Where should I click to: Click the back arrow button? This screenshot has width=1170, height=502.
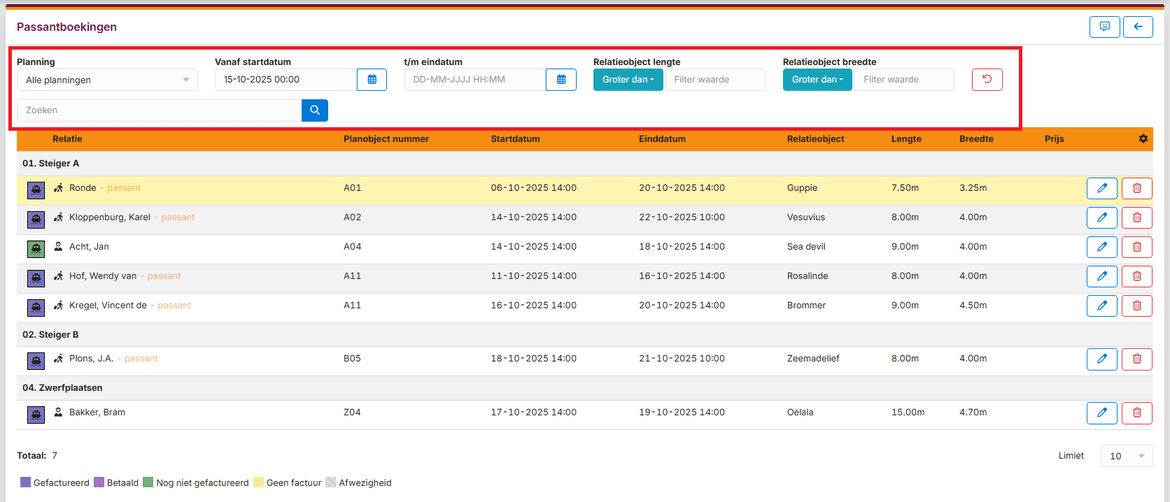point(1137,27)
